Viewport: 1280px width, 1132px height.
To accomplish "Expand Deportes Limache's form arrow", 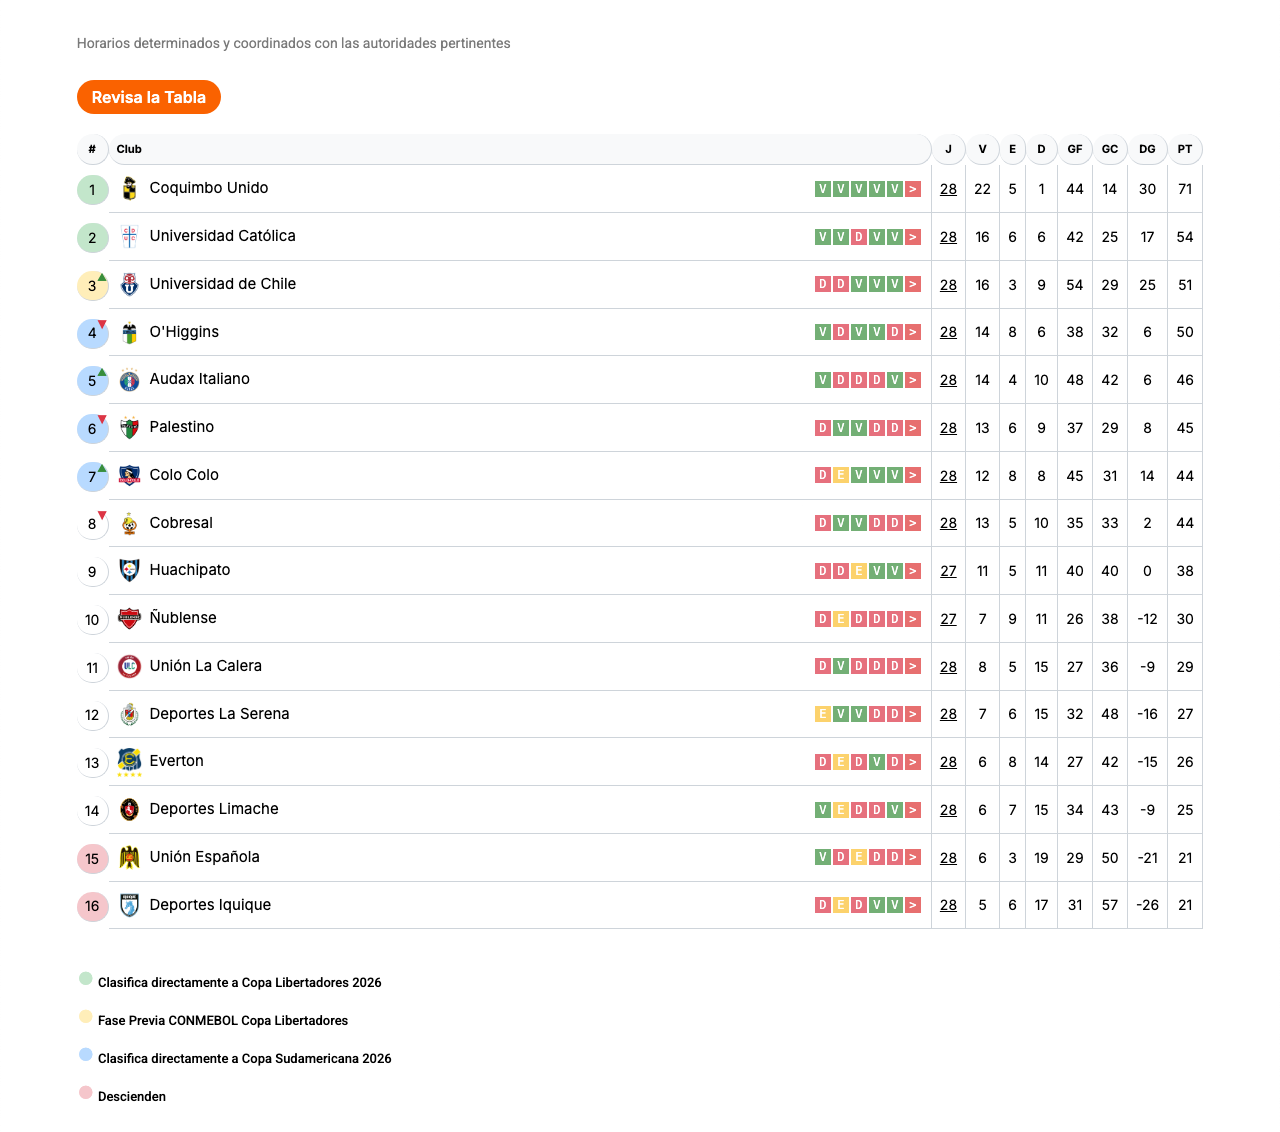I will [913, 810].
